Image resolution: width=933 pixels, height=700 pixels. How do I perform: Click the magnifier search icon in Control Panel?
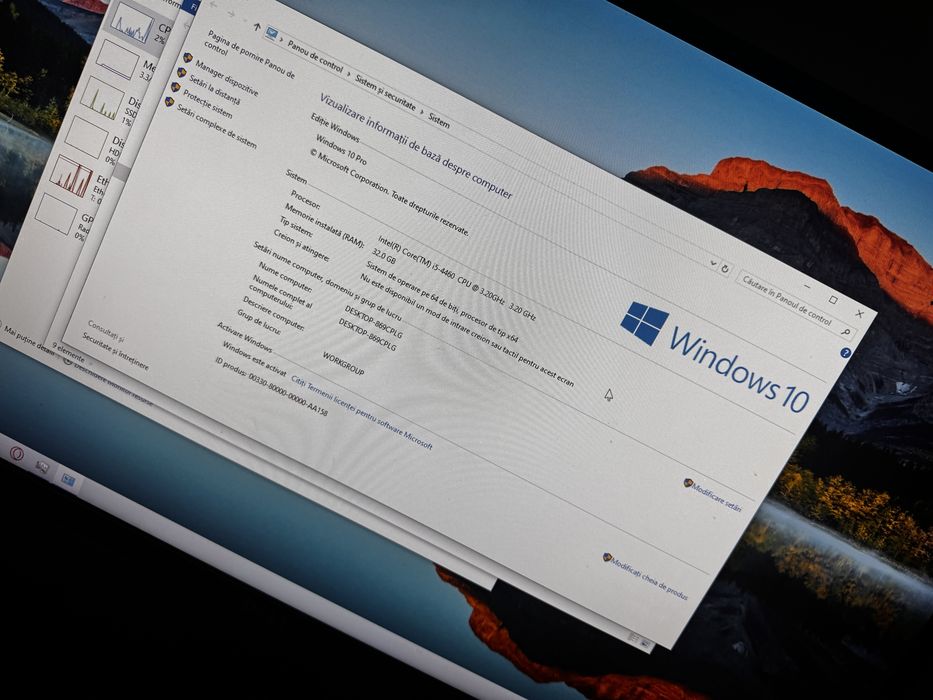point(846,332)
